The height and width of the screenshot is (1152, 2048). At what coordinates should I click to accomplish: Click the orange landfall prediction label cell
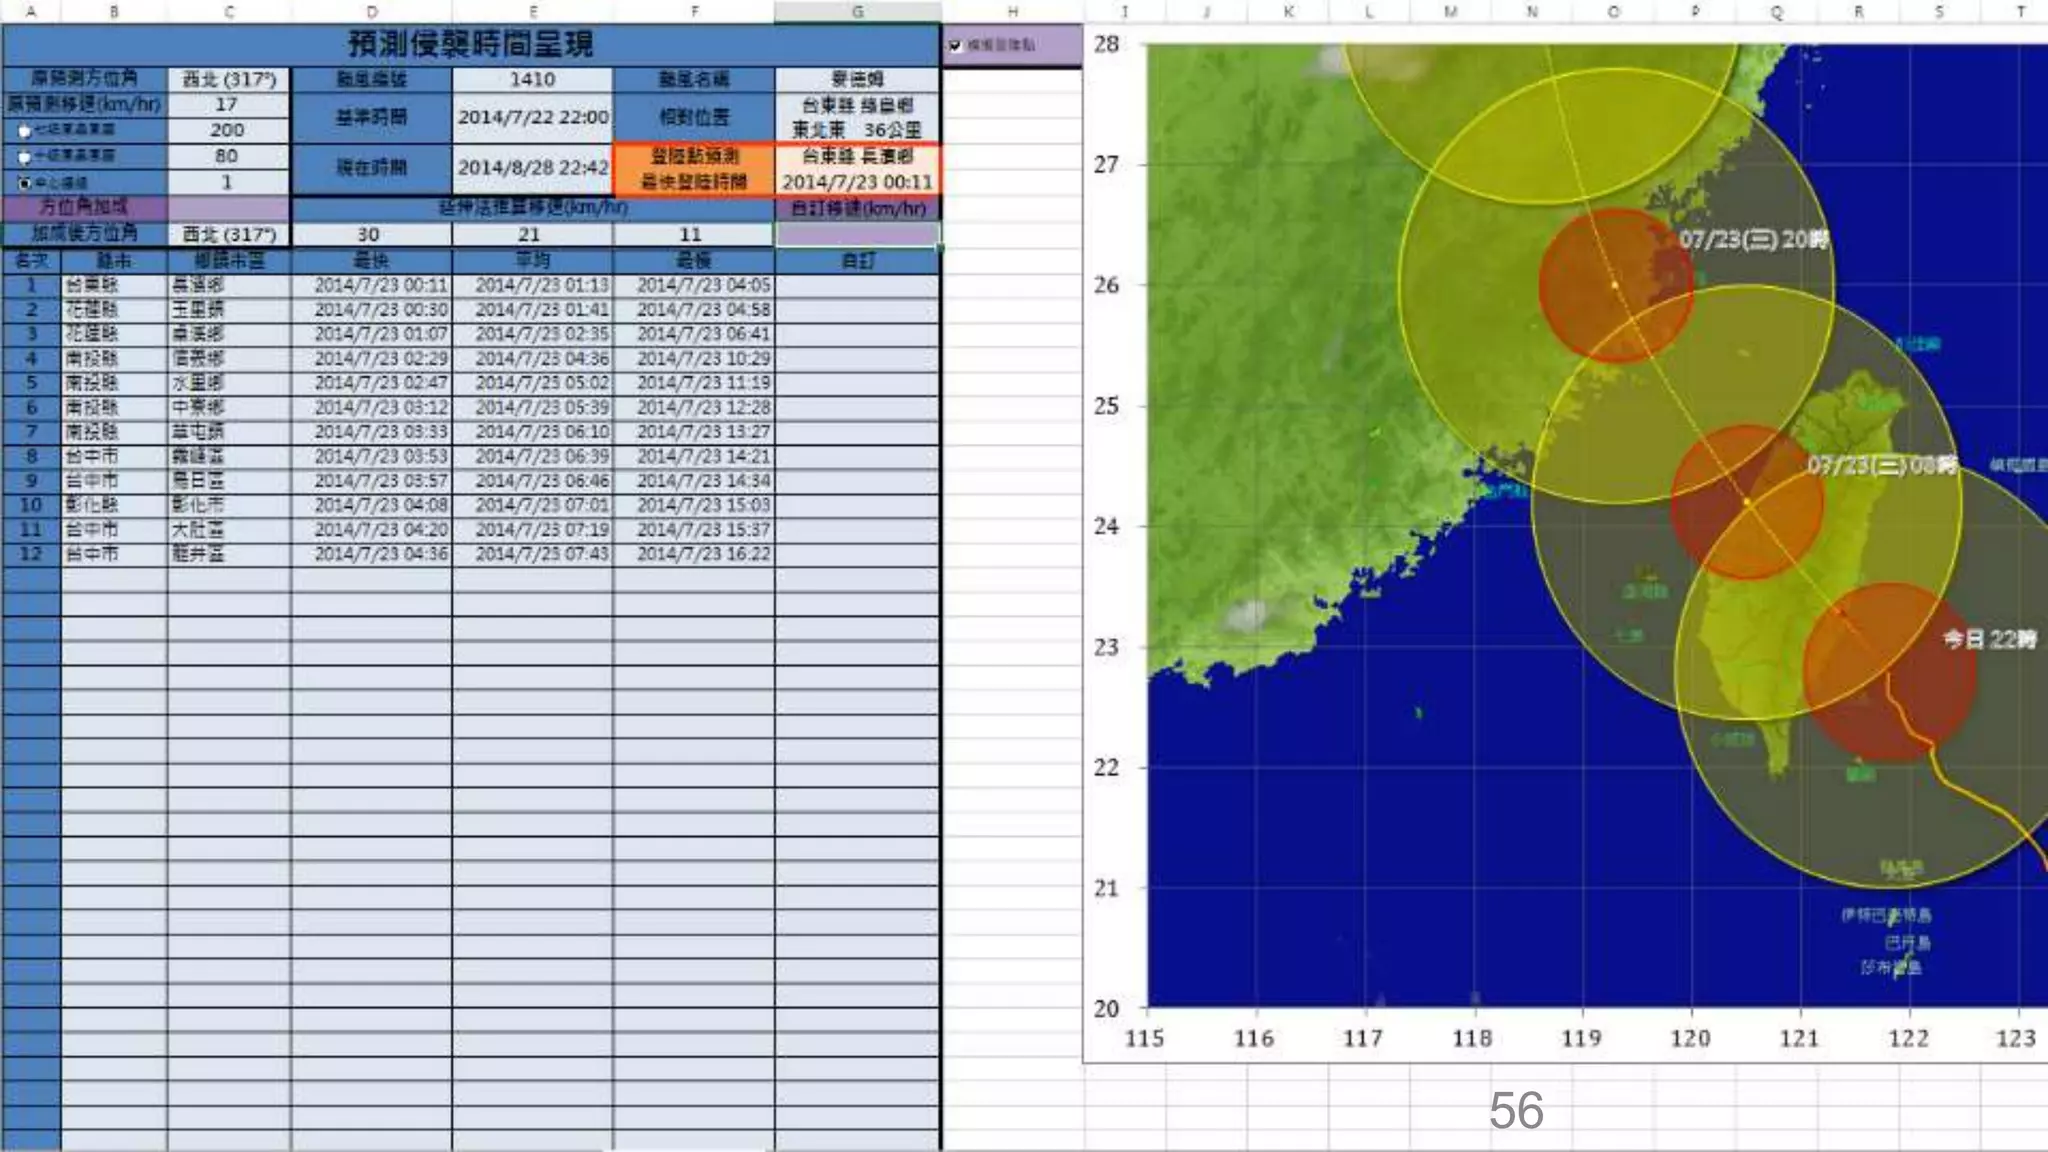(693, 168)
